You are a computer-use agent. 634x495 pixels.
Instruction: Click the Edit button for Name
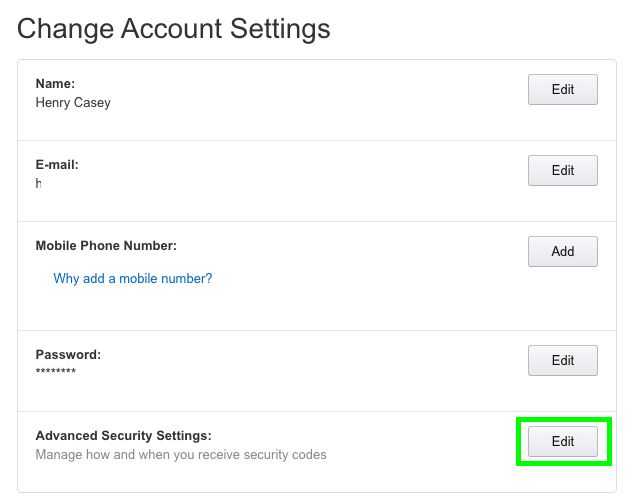(x=562, y=89)
